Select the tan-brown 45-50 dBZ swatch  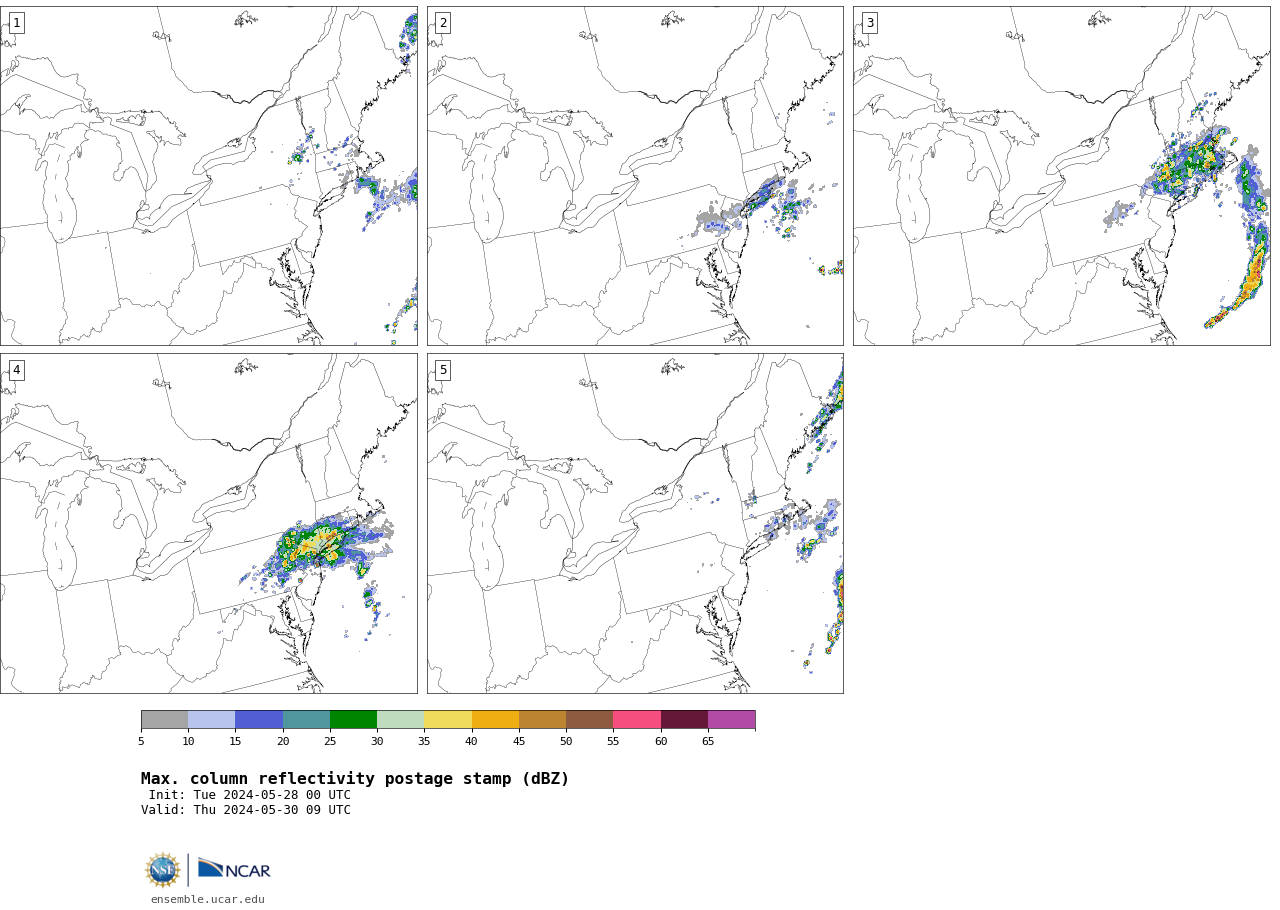542,720
